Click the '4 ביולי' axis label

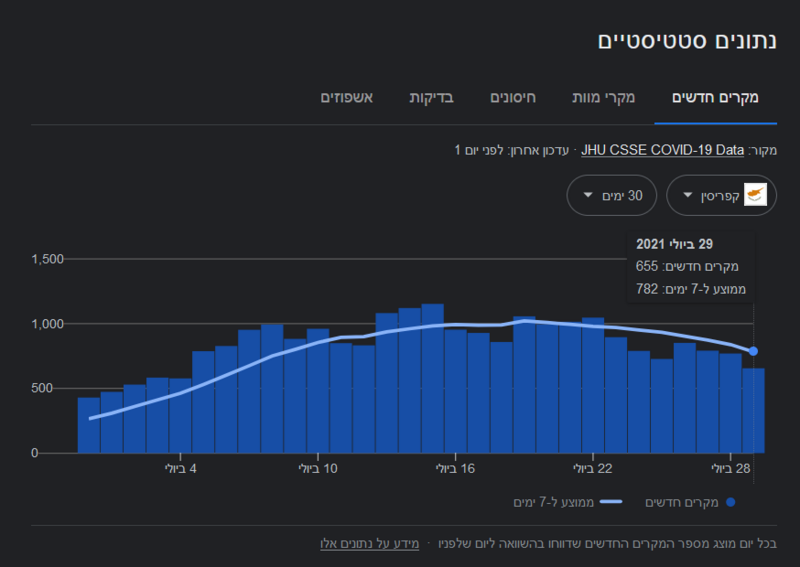(x=181, y=469)
